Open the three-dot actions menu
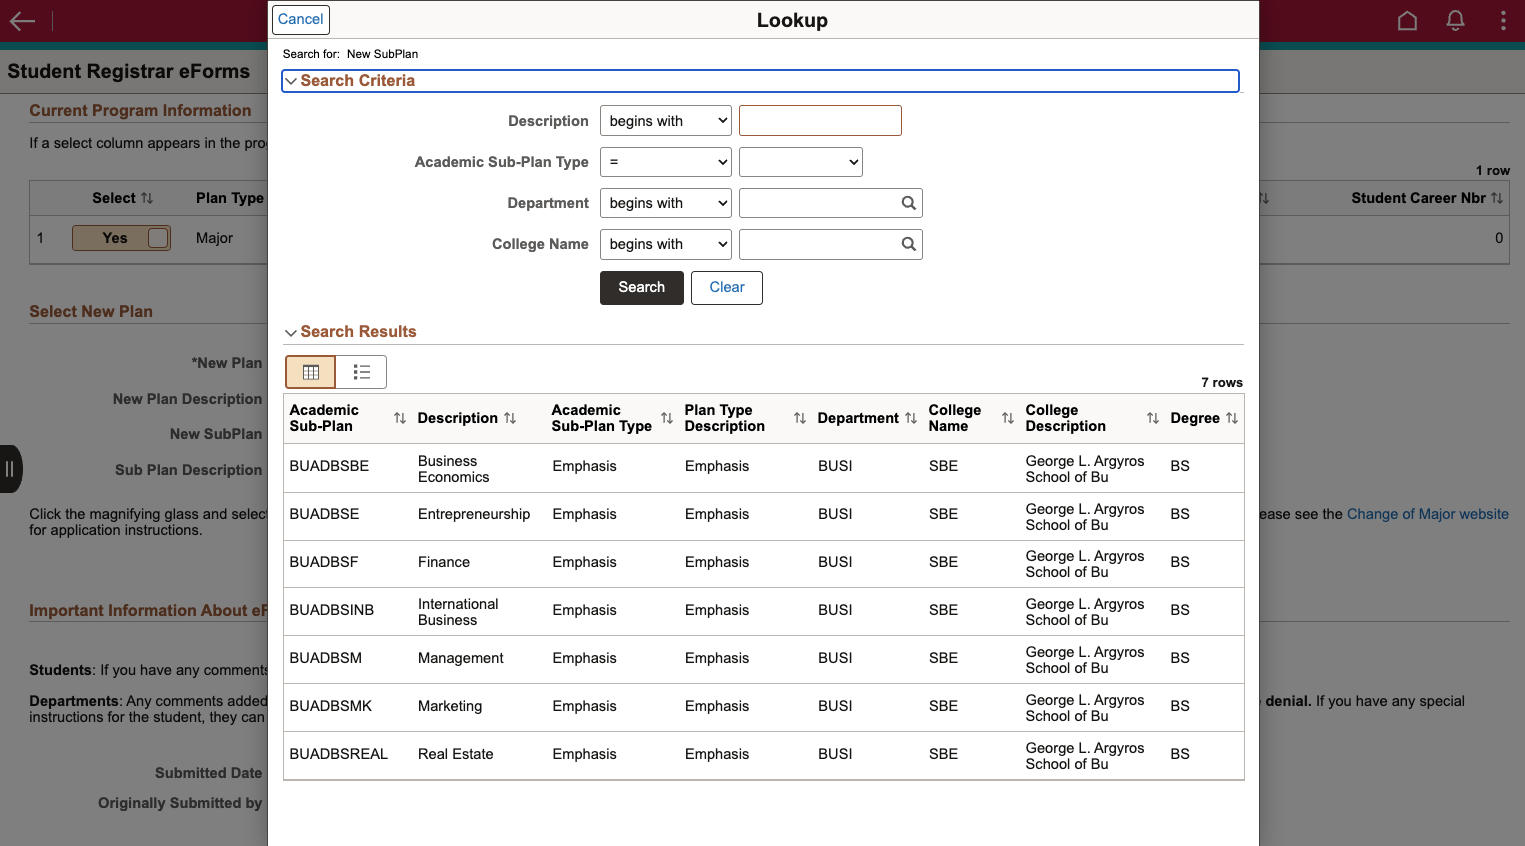This screenshot has height=846, width=1525. coord(1503,21)
